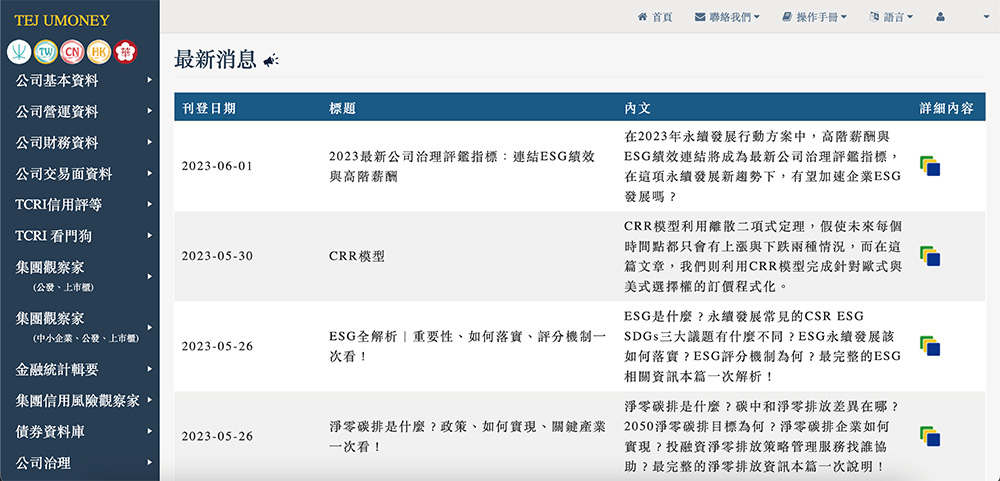The height and width of the screenshot is (481, 1000).
Task: Go to 首頁 home page
Action: [655, 17]
